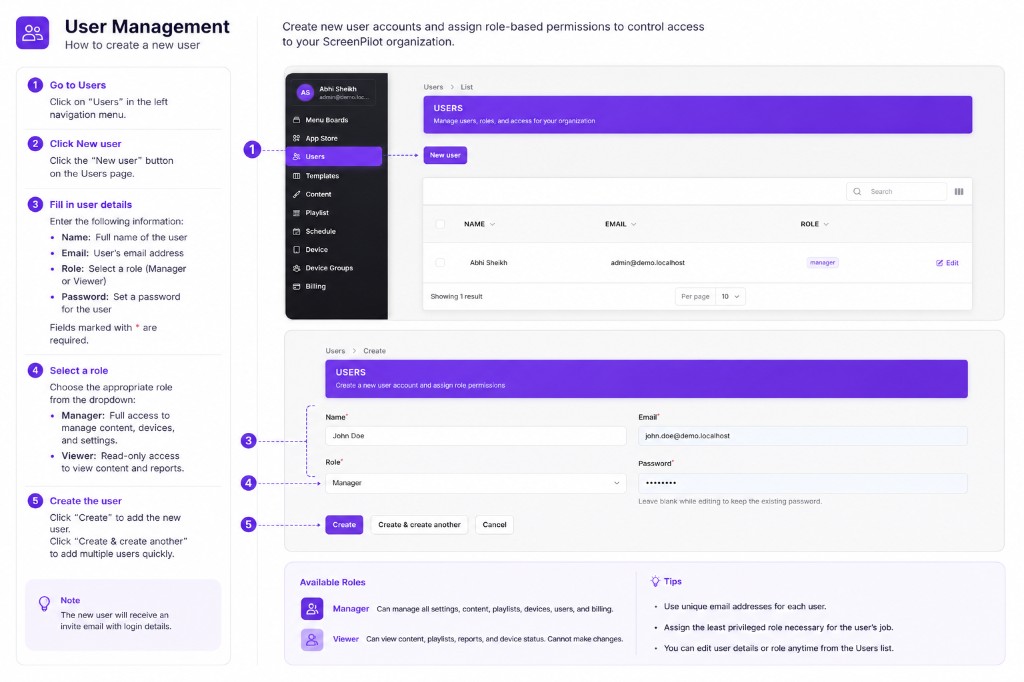Click the AS user avatar
Image resolution: width=1024 pixels, height=682 pixels.
(x=305, y=93)
